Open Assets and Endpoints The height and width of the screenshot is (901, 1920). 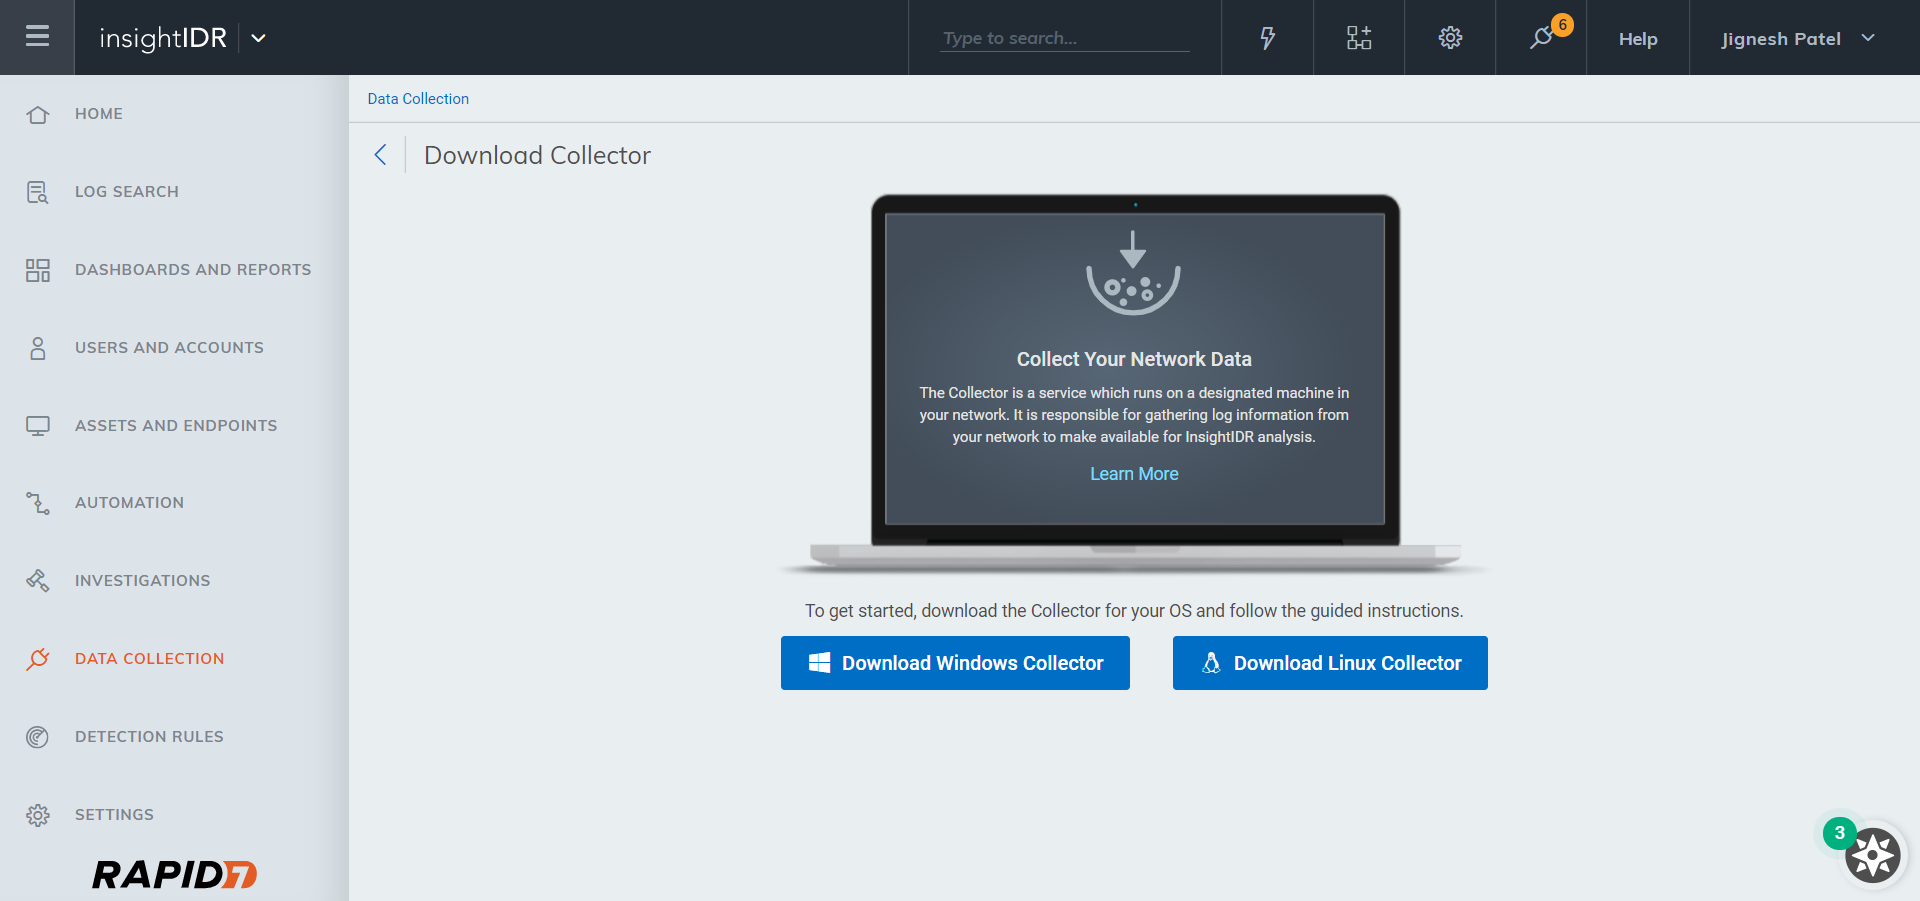pyautogui.click(x=176, y=425)
